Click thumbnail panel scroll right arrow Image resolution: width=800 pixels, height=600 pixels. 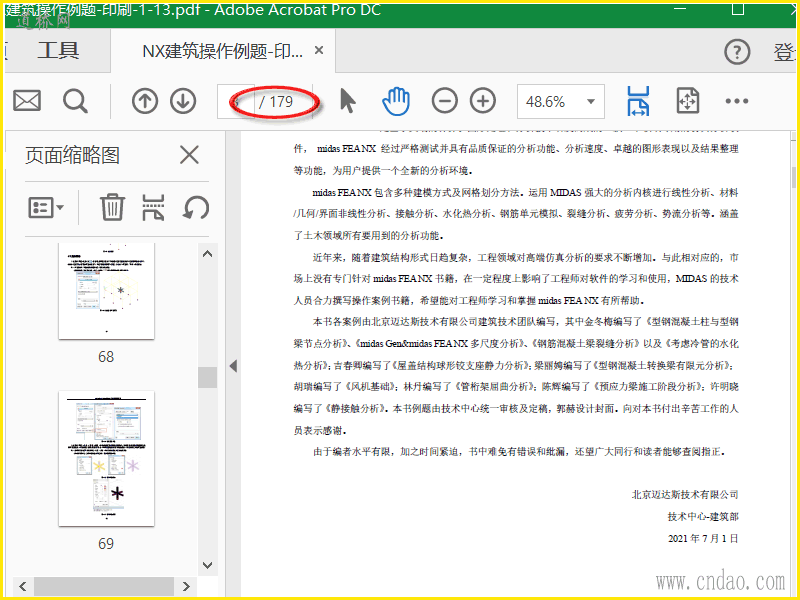pos(186,586)
